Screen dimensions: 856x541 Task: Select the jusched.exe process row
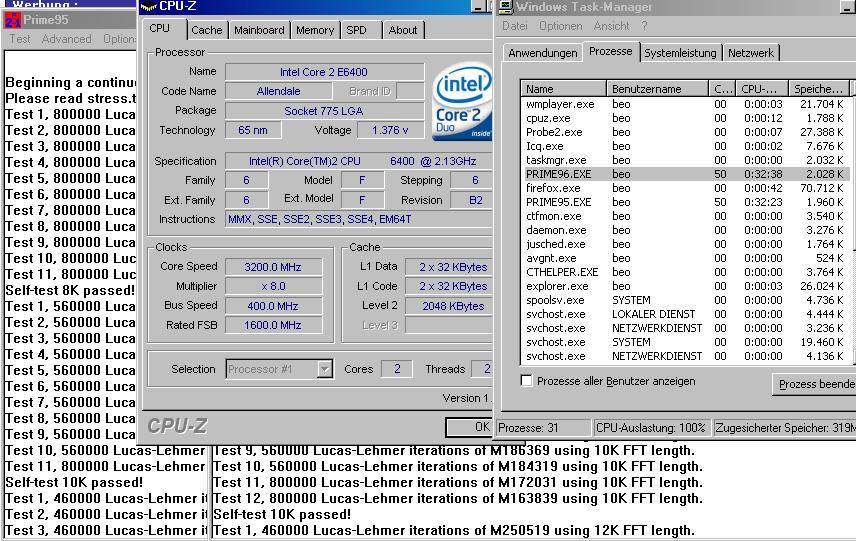click(685, 244)
